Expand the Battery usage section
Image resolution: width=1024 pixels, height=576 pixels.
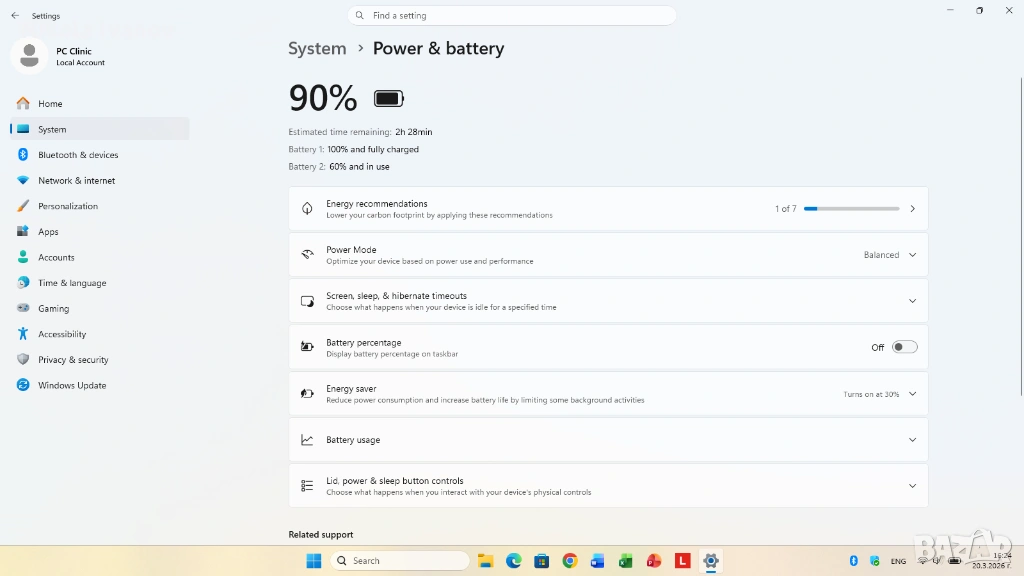[x=608, y=440]
